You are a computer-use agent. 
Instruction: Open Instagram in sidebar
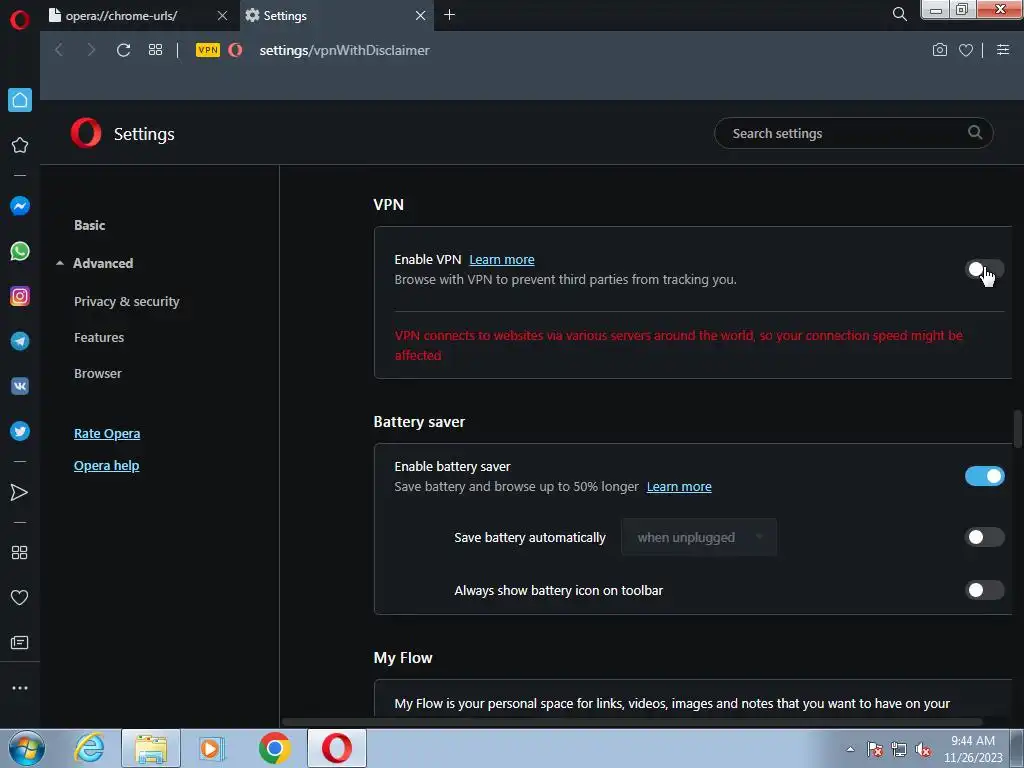point(20,296)
